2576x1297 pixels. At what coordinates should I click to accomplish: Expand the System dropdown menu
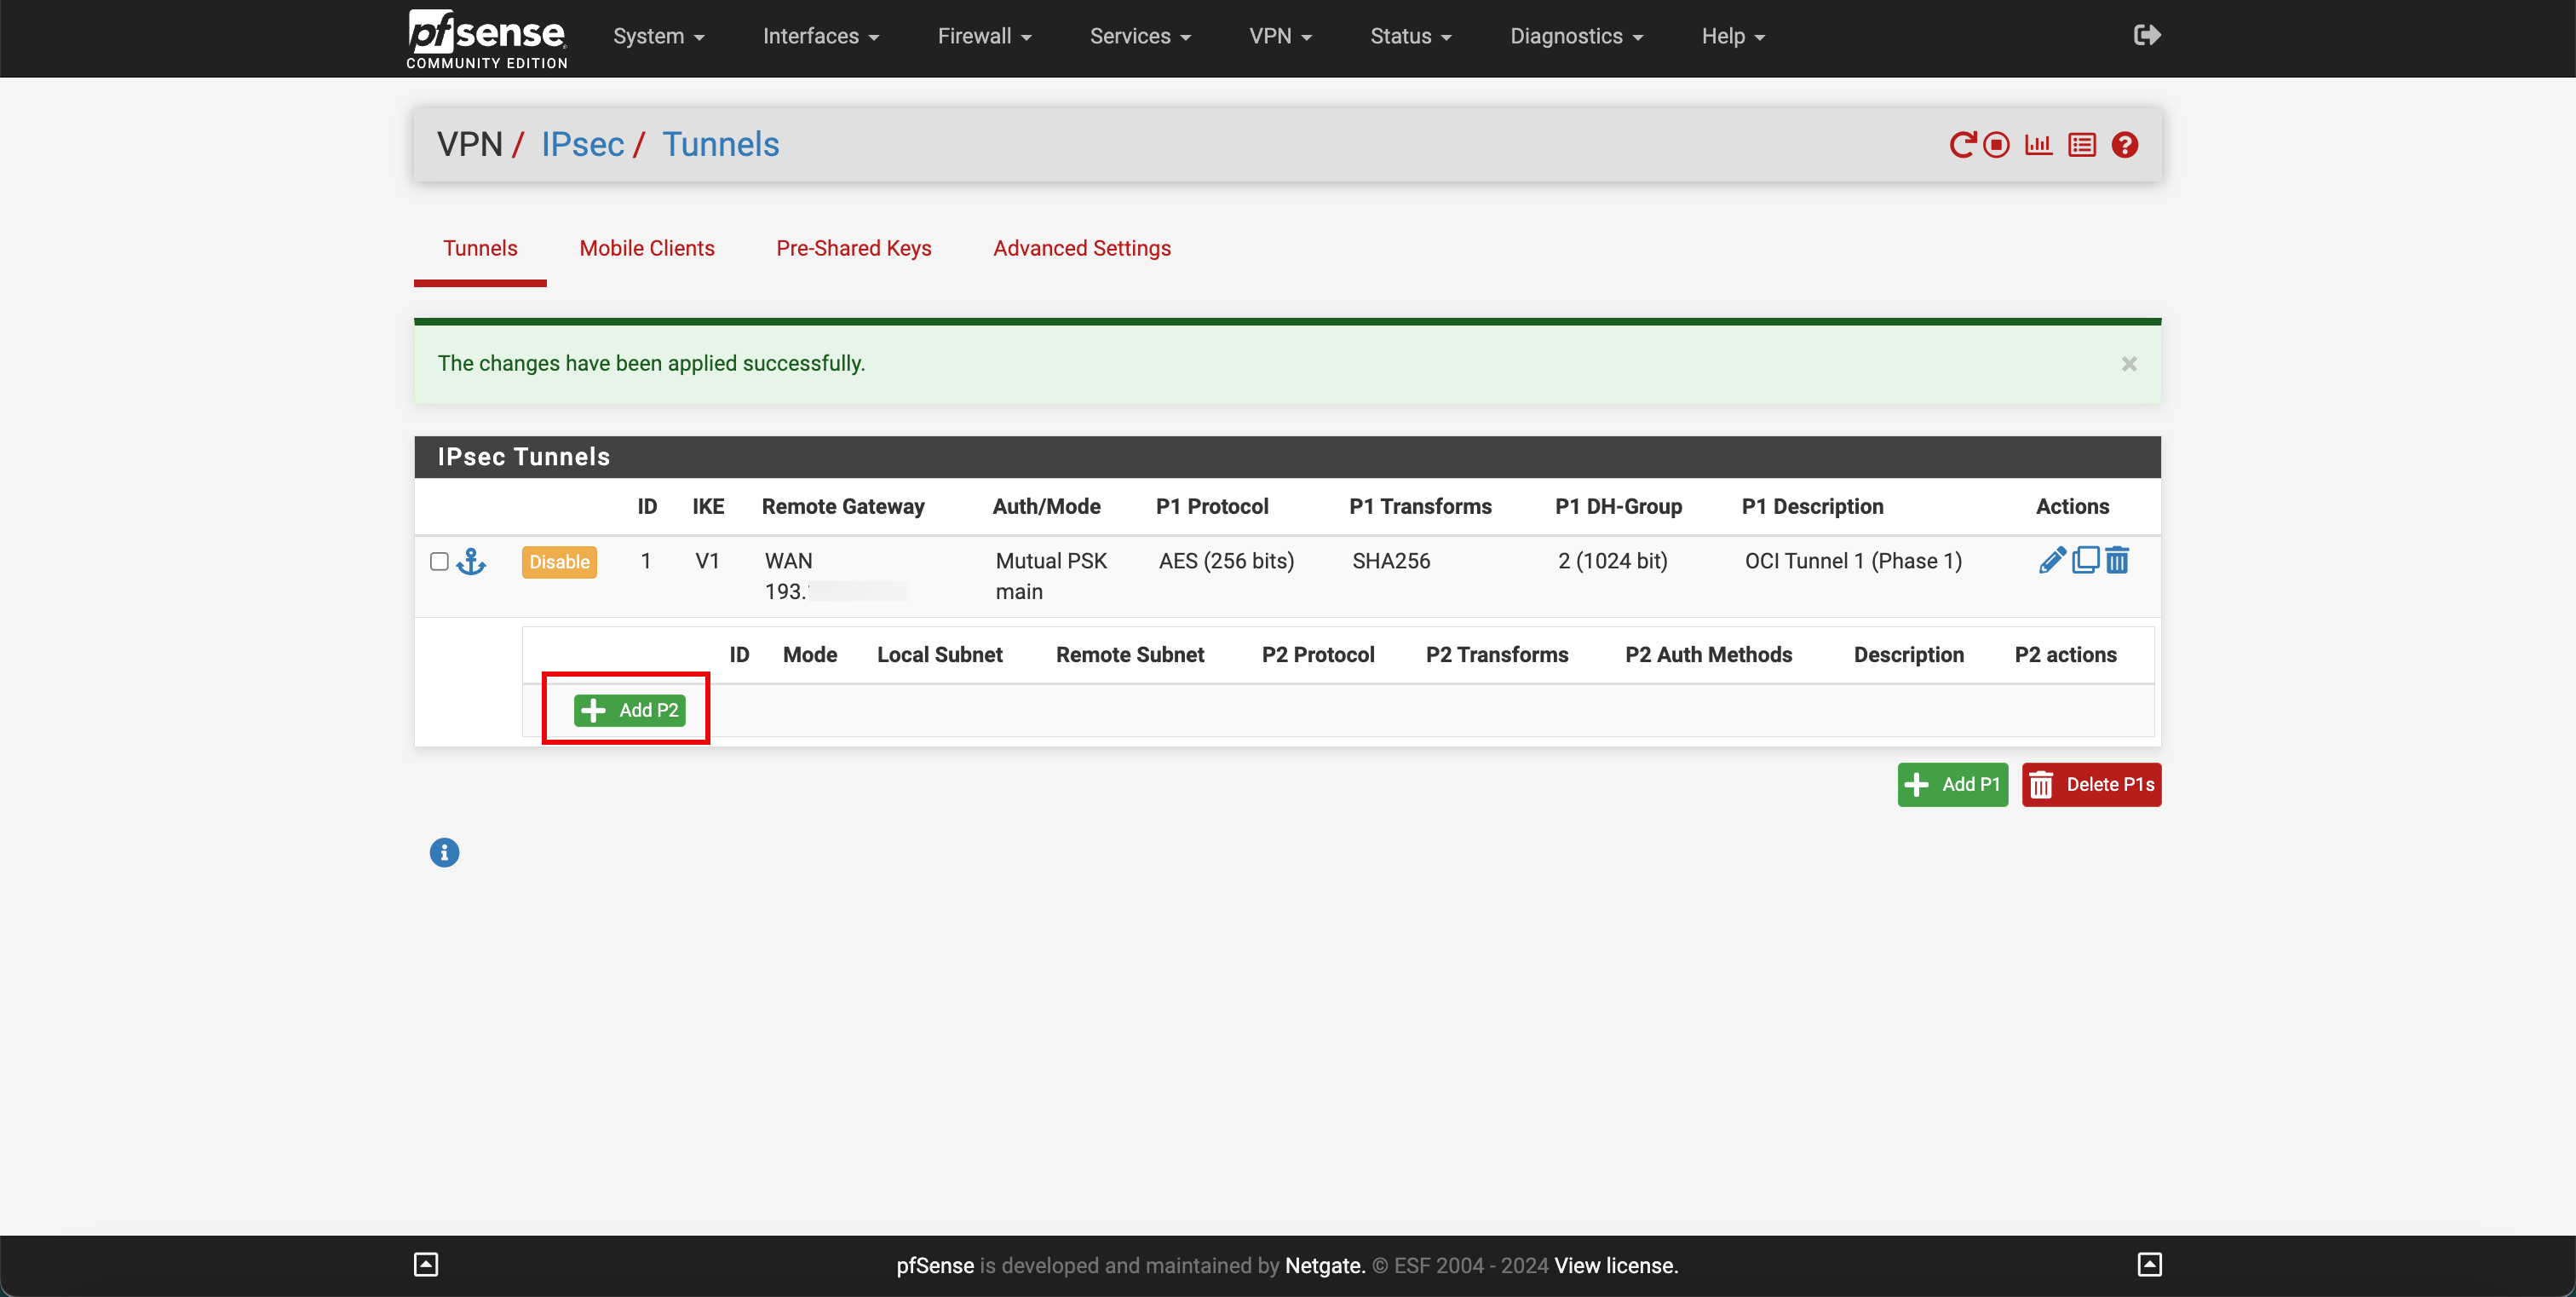(657, 37)
